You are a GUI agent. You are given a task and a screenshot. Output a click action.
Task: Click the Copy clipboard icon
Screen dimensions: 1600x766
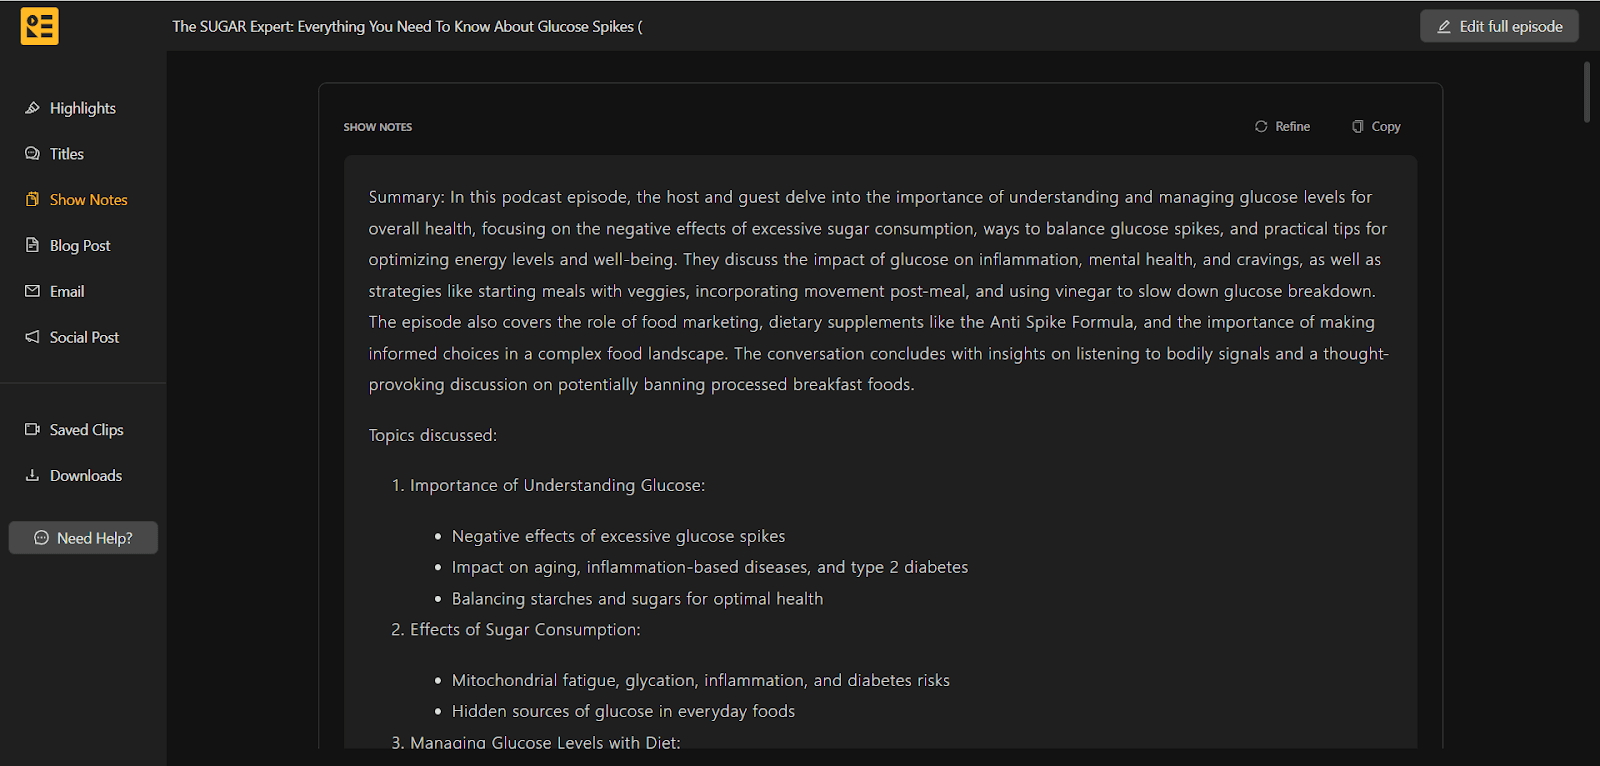tap(1358, 127)
